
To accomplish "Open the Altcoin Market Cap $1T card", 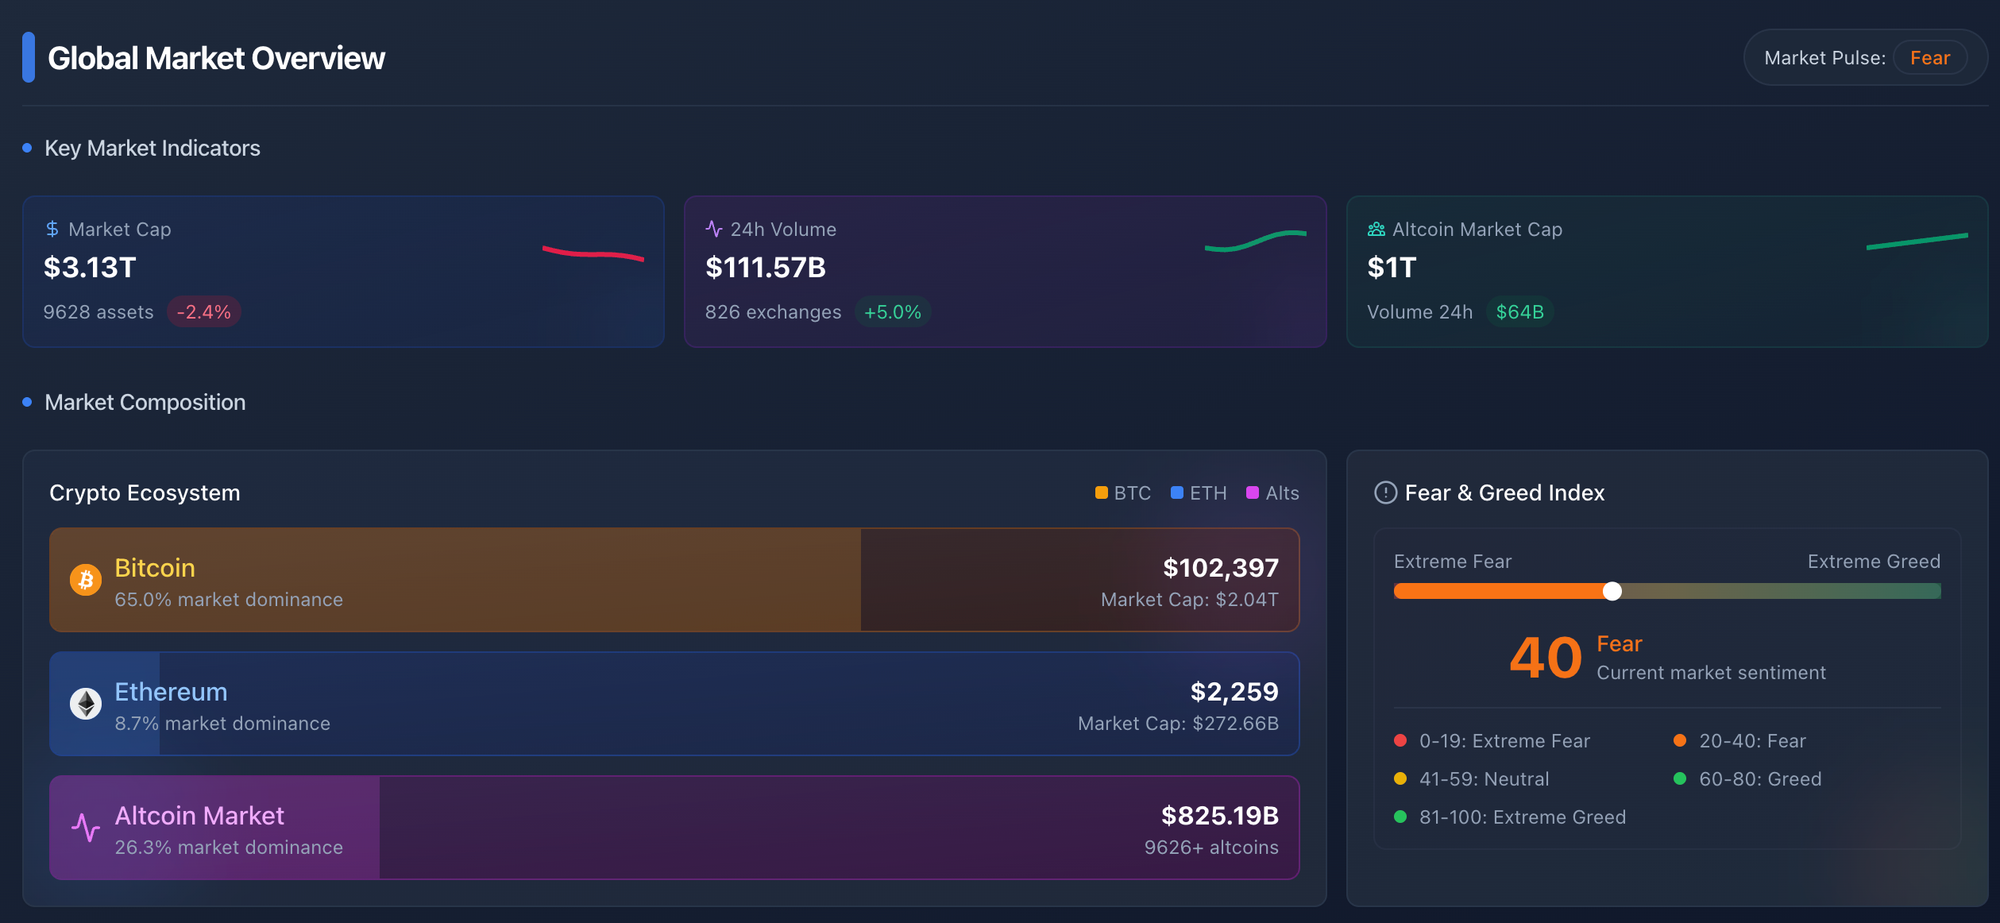I will (1667, 272).
